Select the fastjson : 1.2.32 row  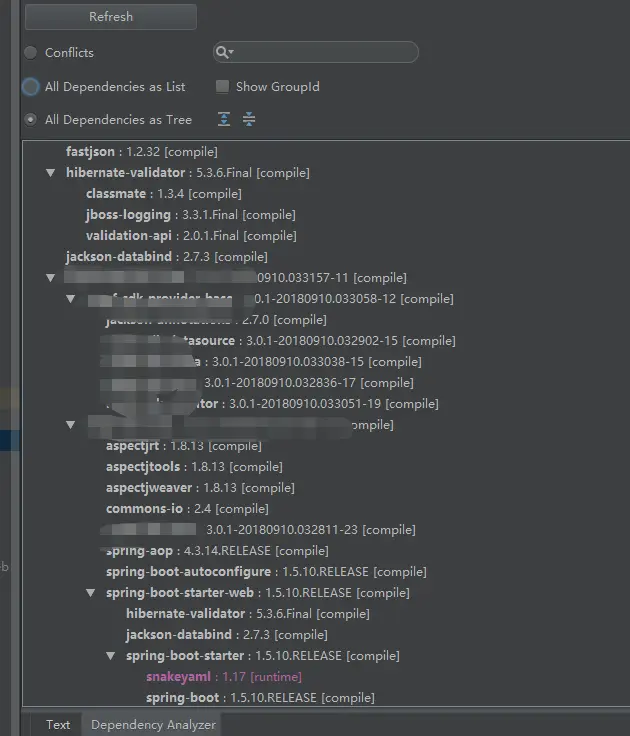click(x=142, y=152)
